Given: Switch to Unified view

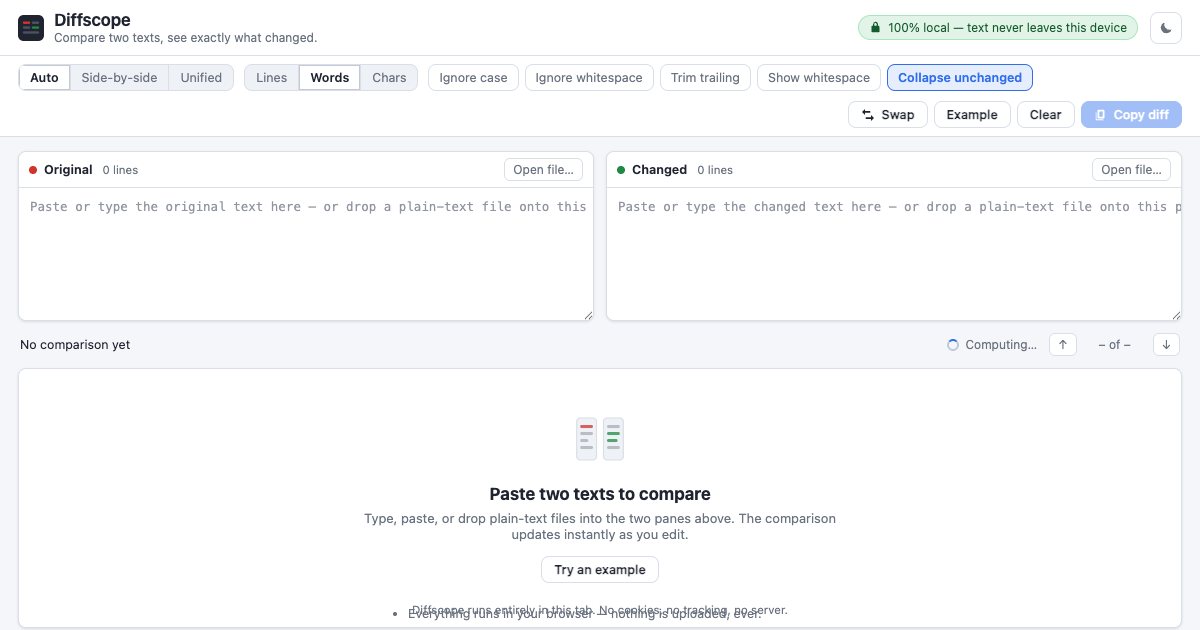Looking at the screenshot, I should 201,77.
